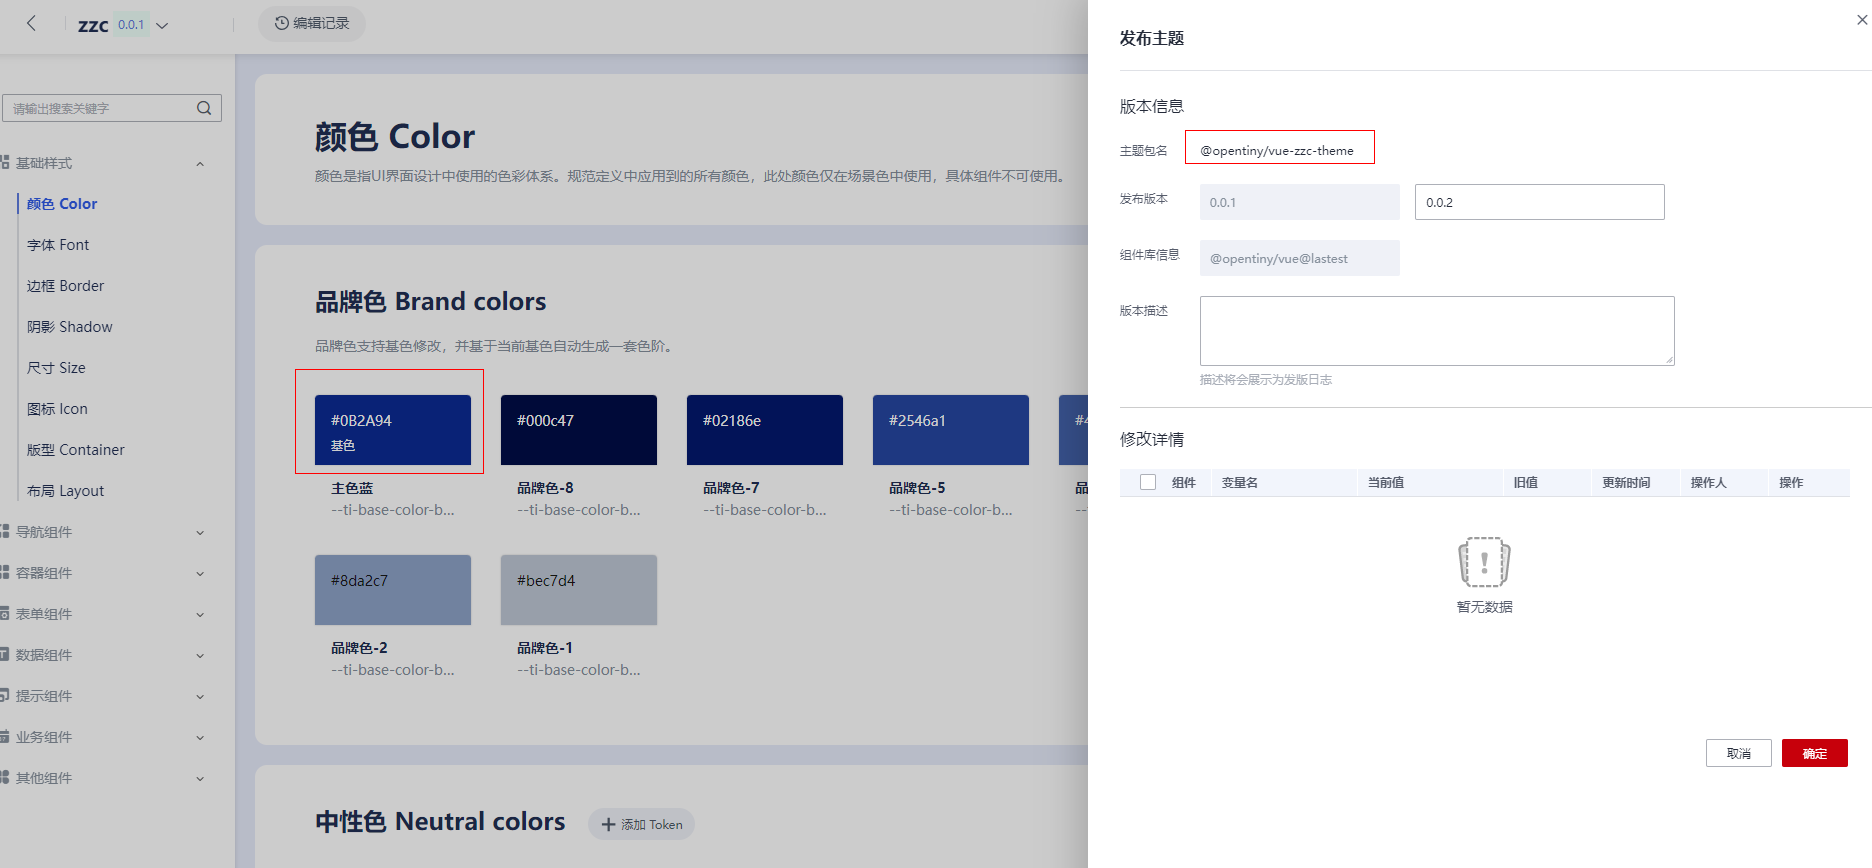Go back using the left arrow icon
Viewport: 1872px width, 868px height.
[32, 23]
